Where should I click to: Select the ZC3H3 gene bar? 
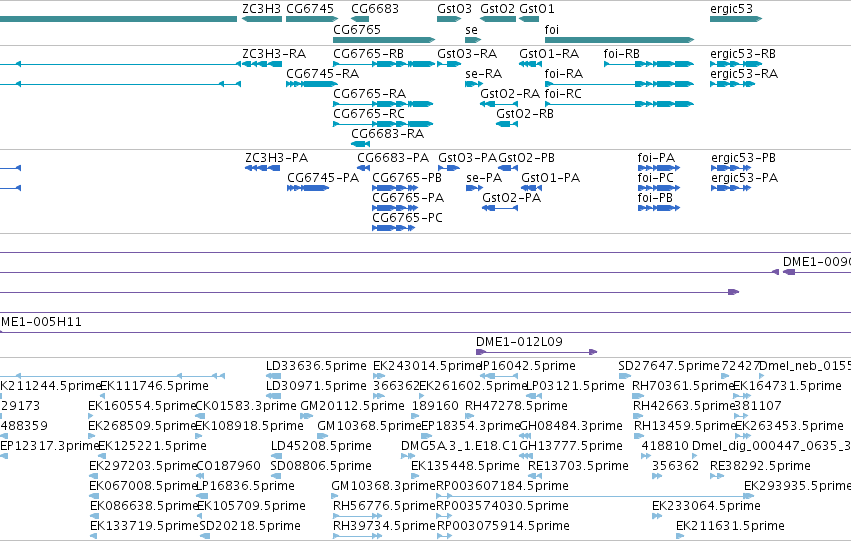(x=262, y=19)
